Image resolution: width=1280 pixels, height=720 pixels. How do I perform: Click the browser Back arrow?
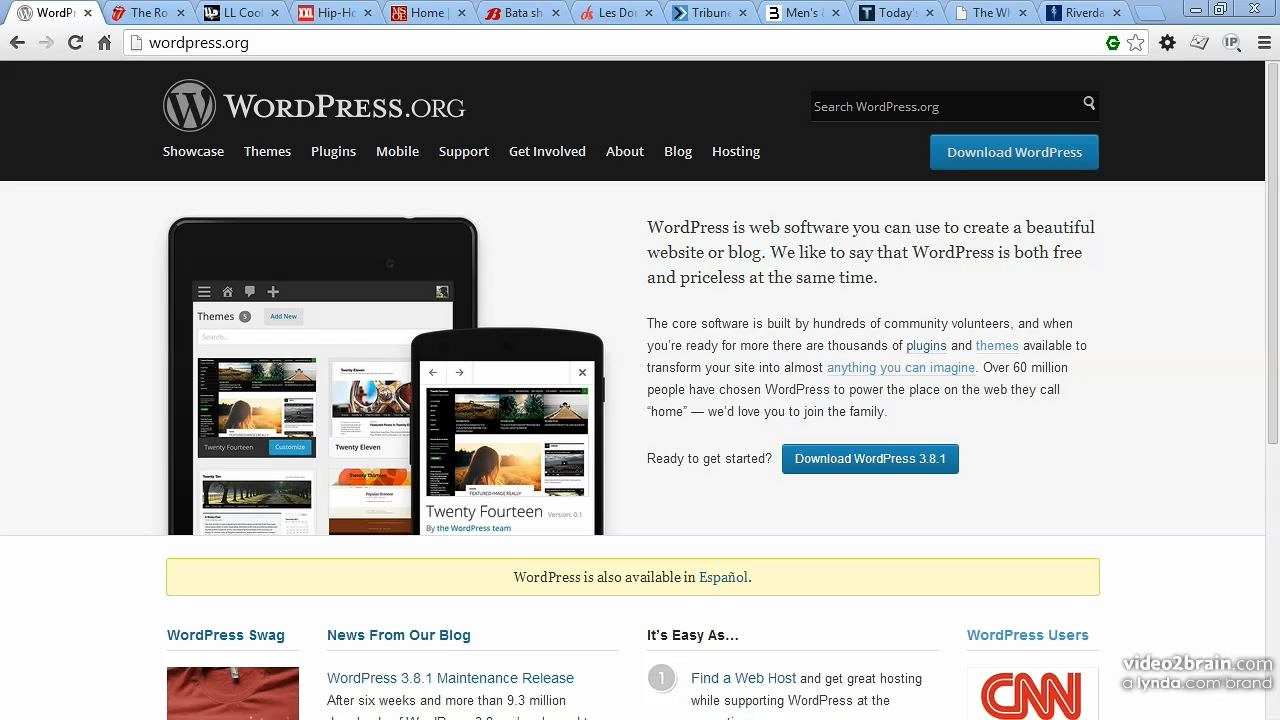click(17, 43)
